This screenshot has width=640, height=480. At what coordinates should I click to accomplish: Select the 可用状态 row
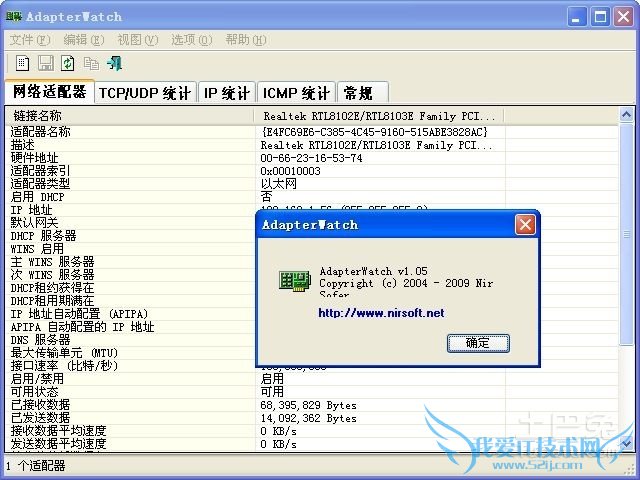point(312,392)
